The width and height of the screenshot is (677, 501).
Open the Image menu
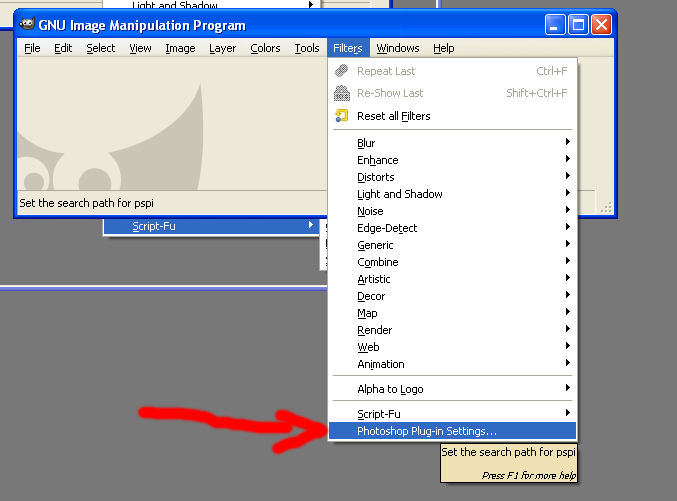tap(180, 48)
